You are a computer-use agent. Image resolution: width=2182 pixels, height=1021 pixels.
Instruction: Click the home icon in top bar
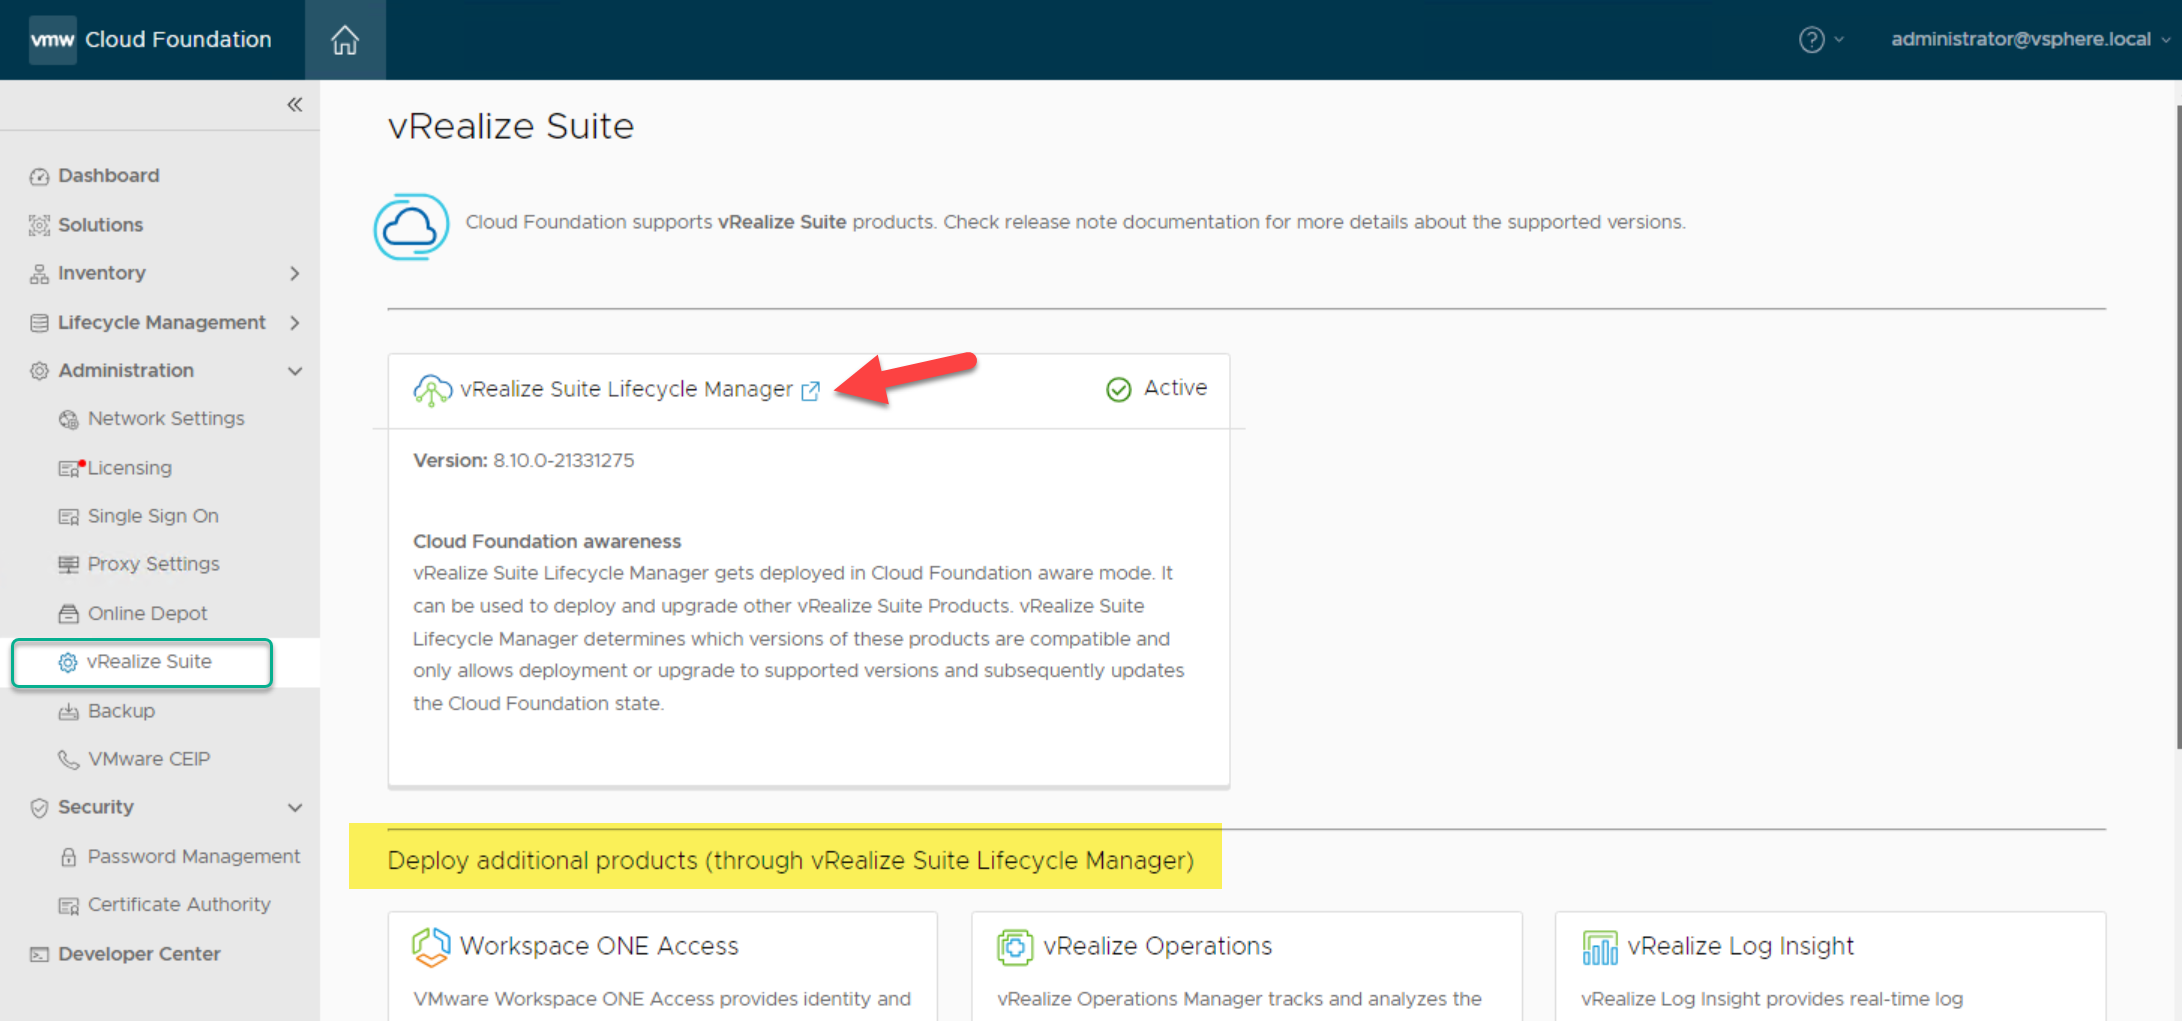click(345, 40)
